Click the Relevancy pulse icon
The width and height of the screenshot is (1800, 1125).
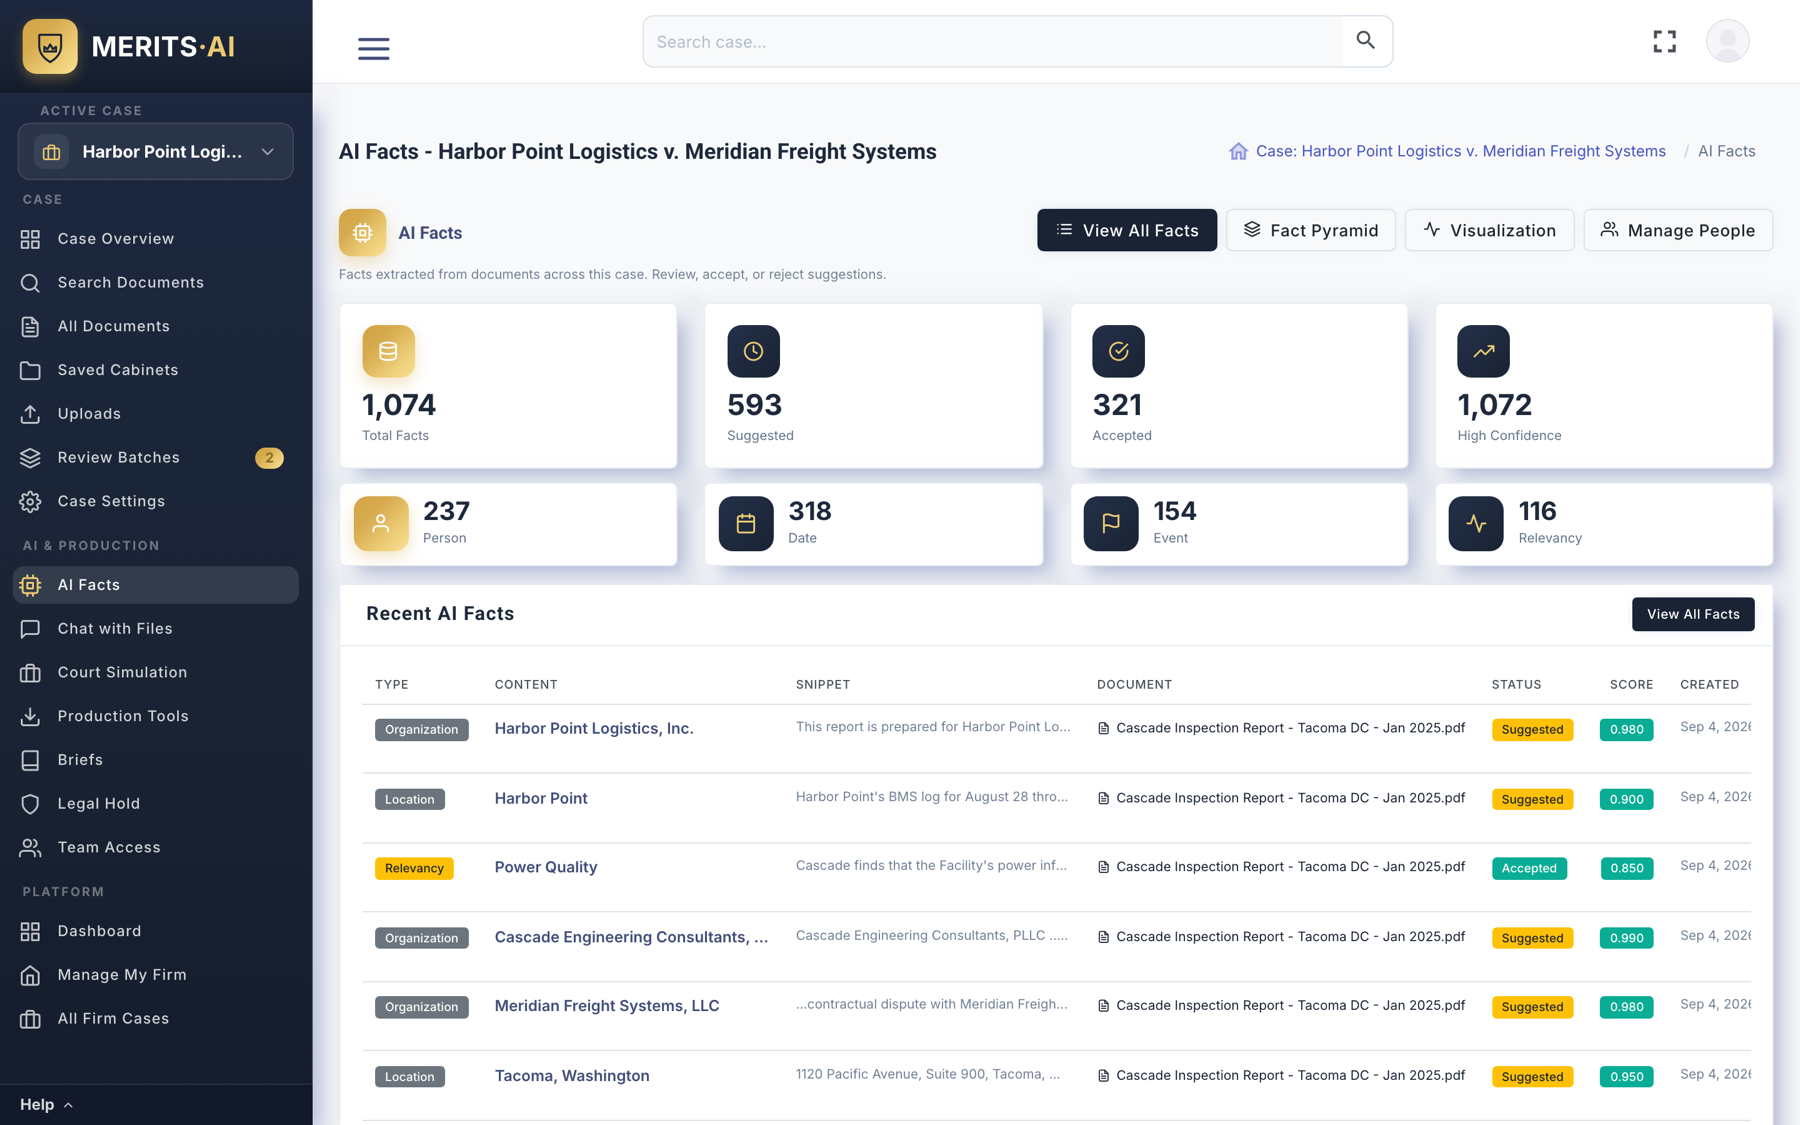(x=1476, y=523)
